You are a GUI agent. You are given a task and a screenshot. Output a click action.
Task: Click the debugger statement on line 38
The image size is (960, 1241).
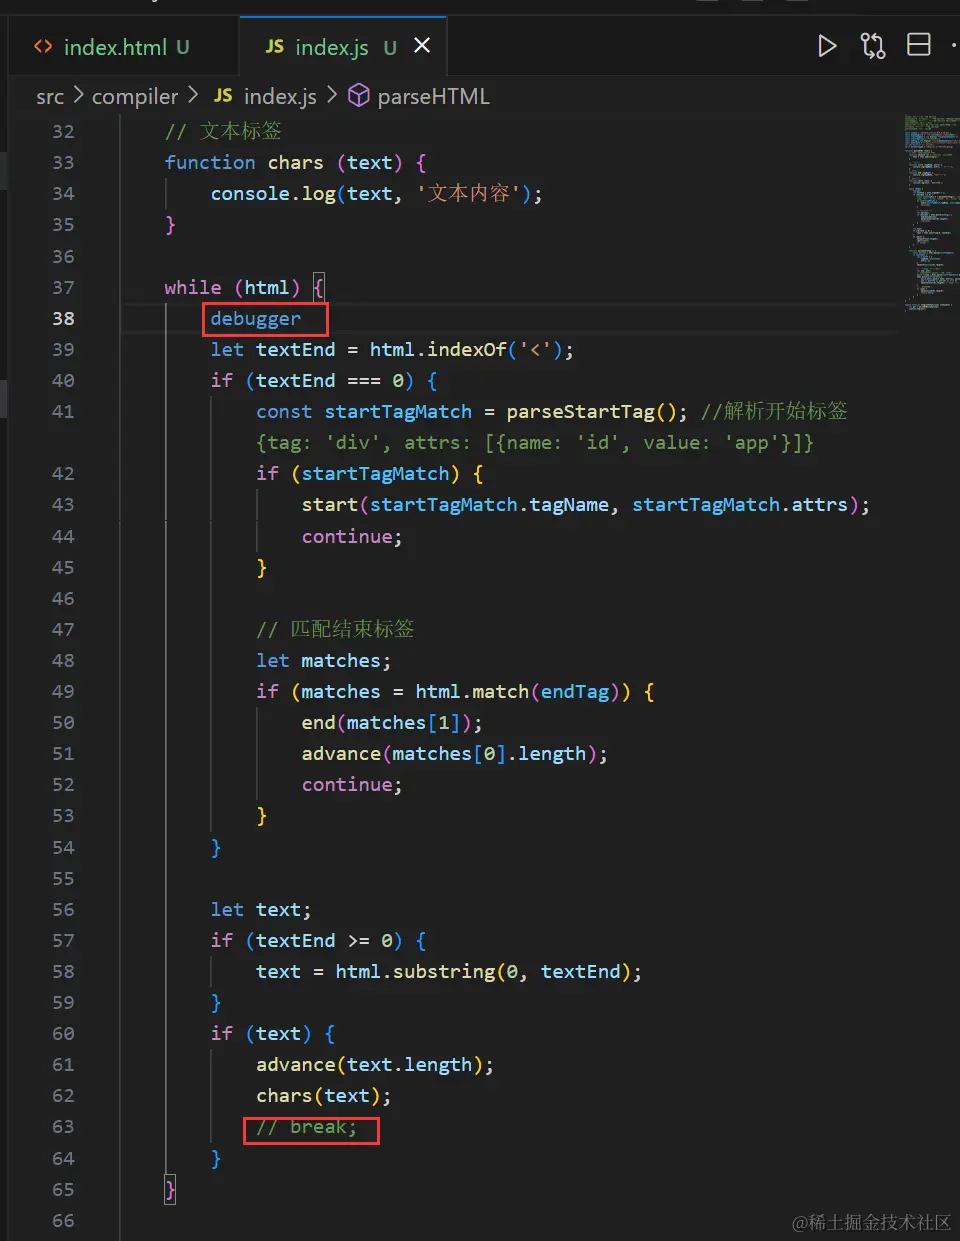(x=255, y=319)
